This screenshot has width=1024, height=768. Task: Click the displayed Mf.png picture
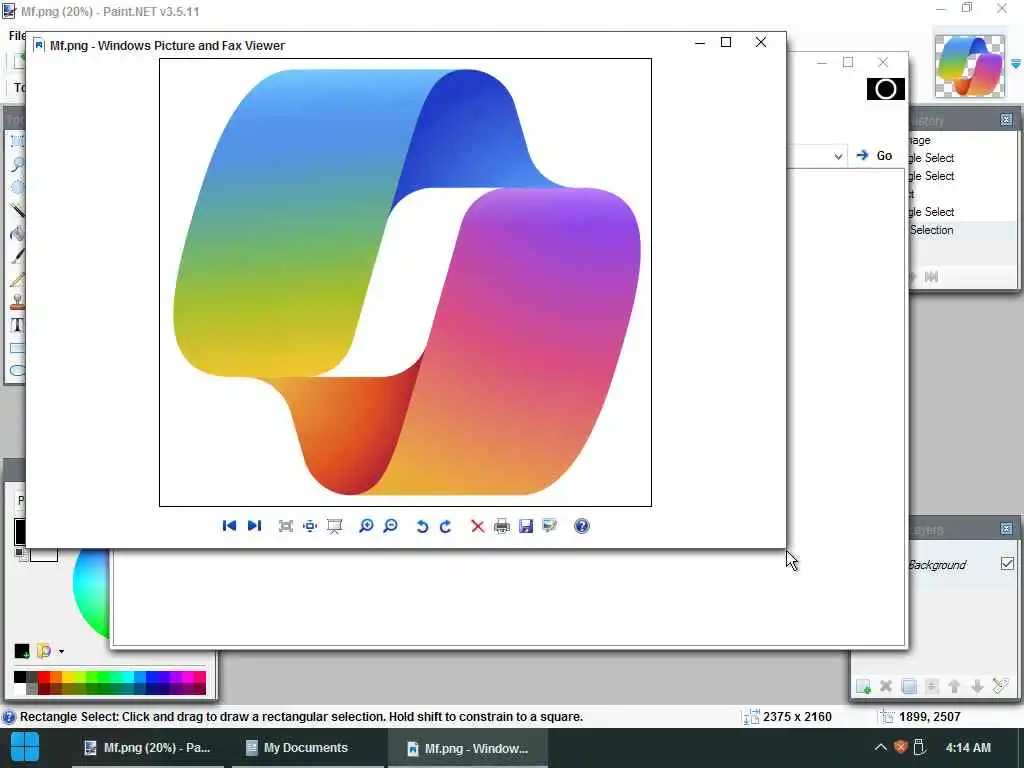coord(406,282)
